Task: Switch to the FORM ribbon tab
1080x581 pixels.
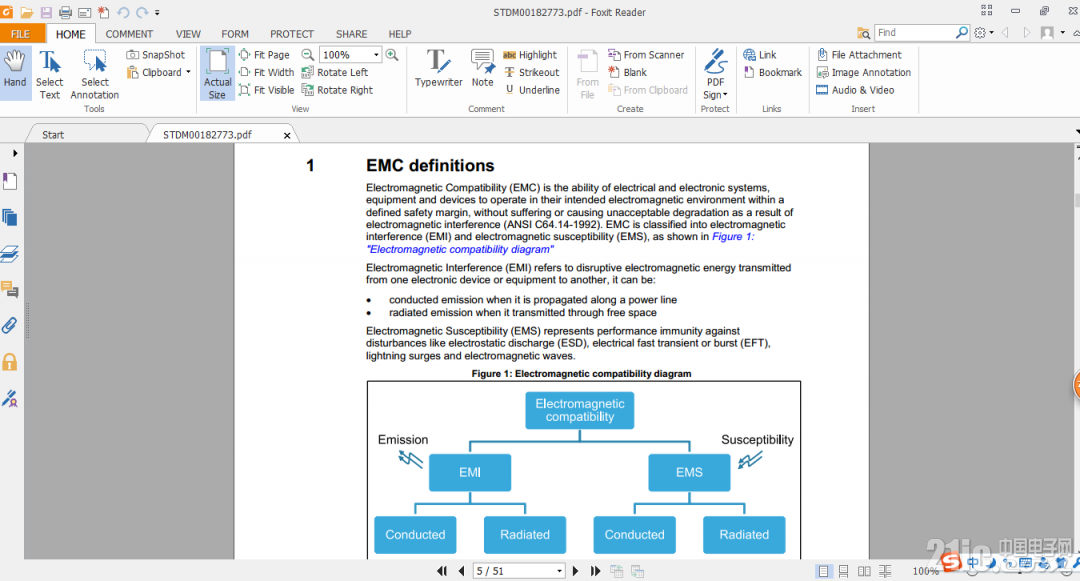Action: [235, 34]
